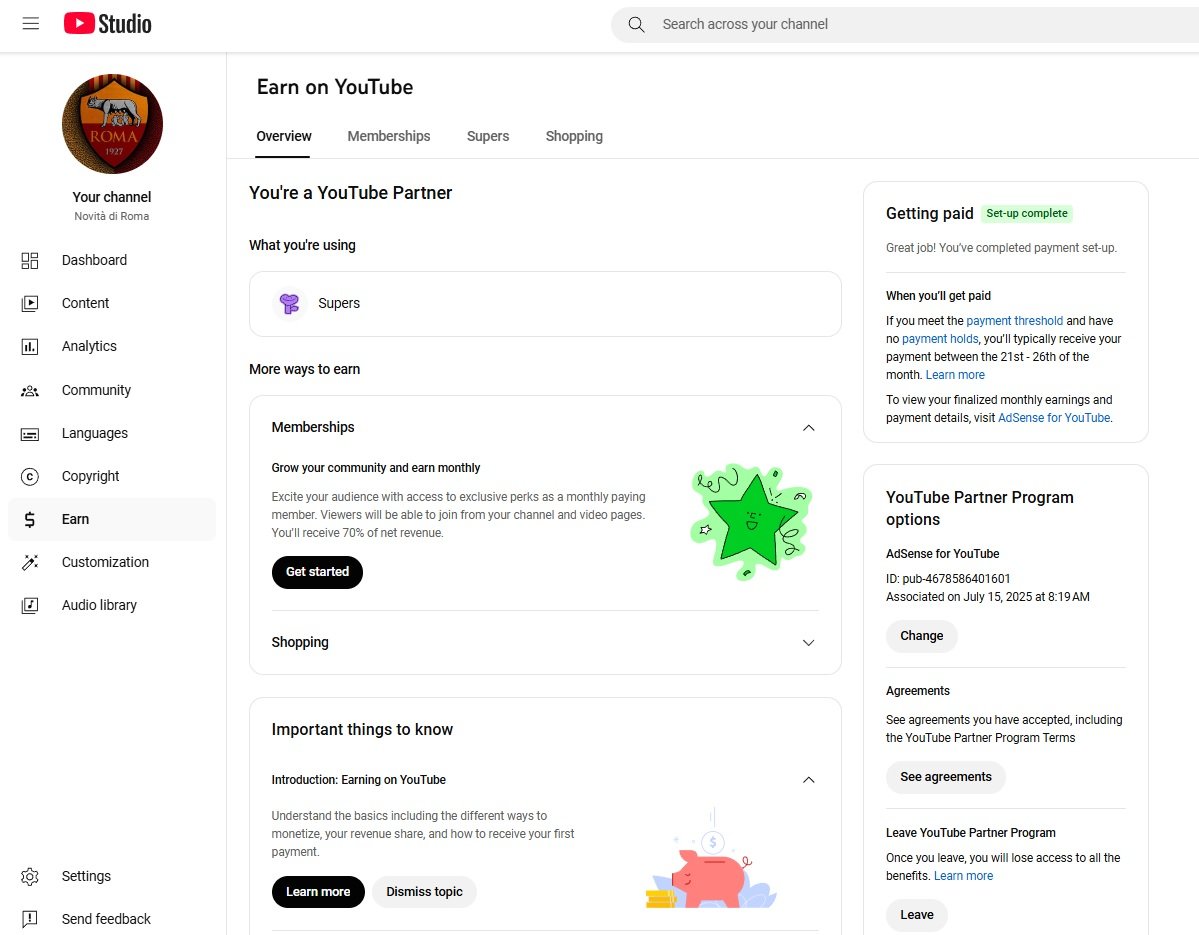The height and width of the screenshot is (935, 1199).
Task: Click the Earn dollar sign icon
Action: coord(30,520)
